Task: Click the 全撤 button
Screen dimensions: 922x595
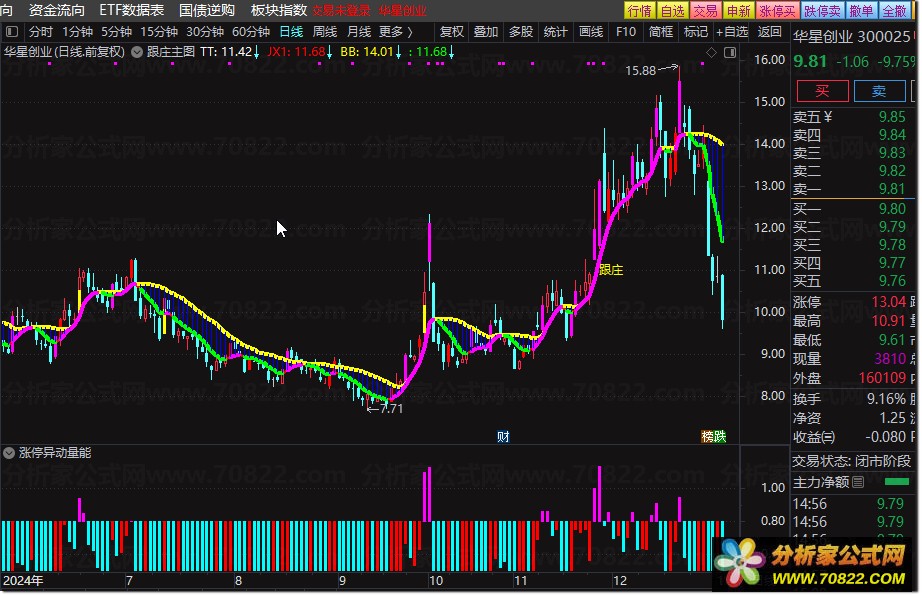Action: tap(894, 11)
